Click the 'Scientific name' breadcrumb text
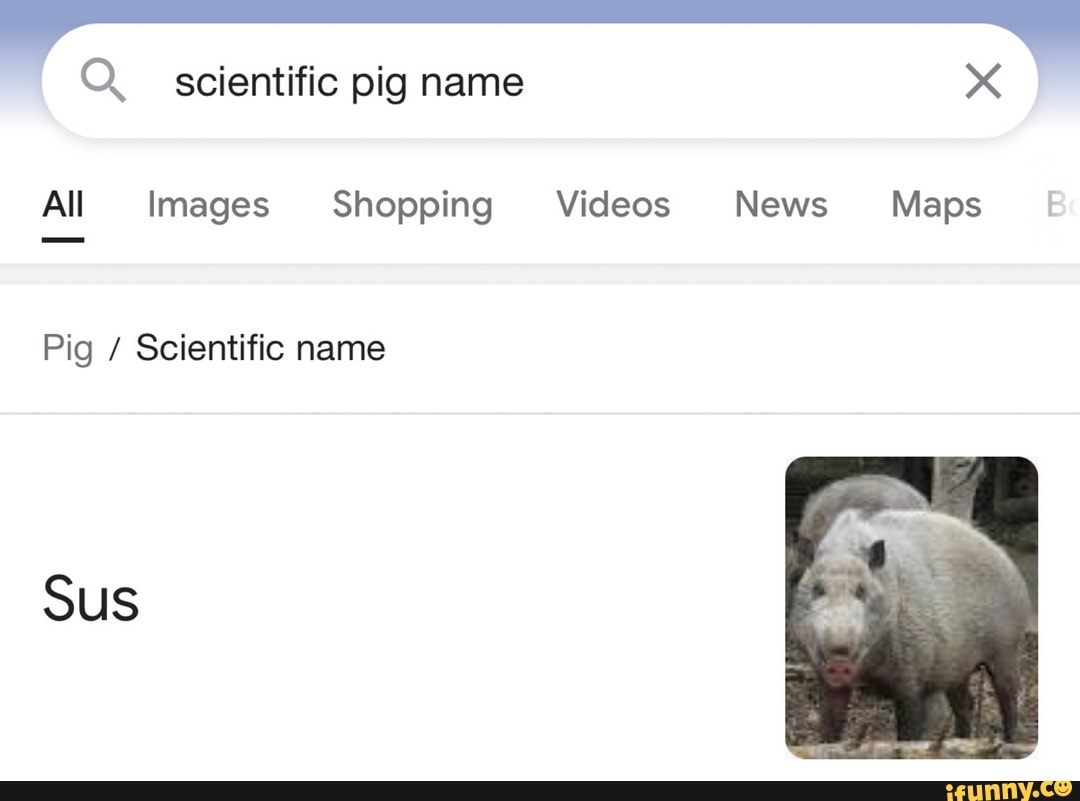This screenshot has height=801, width=1080. click(260, 348)
